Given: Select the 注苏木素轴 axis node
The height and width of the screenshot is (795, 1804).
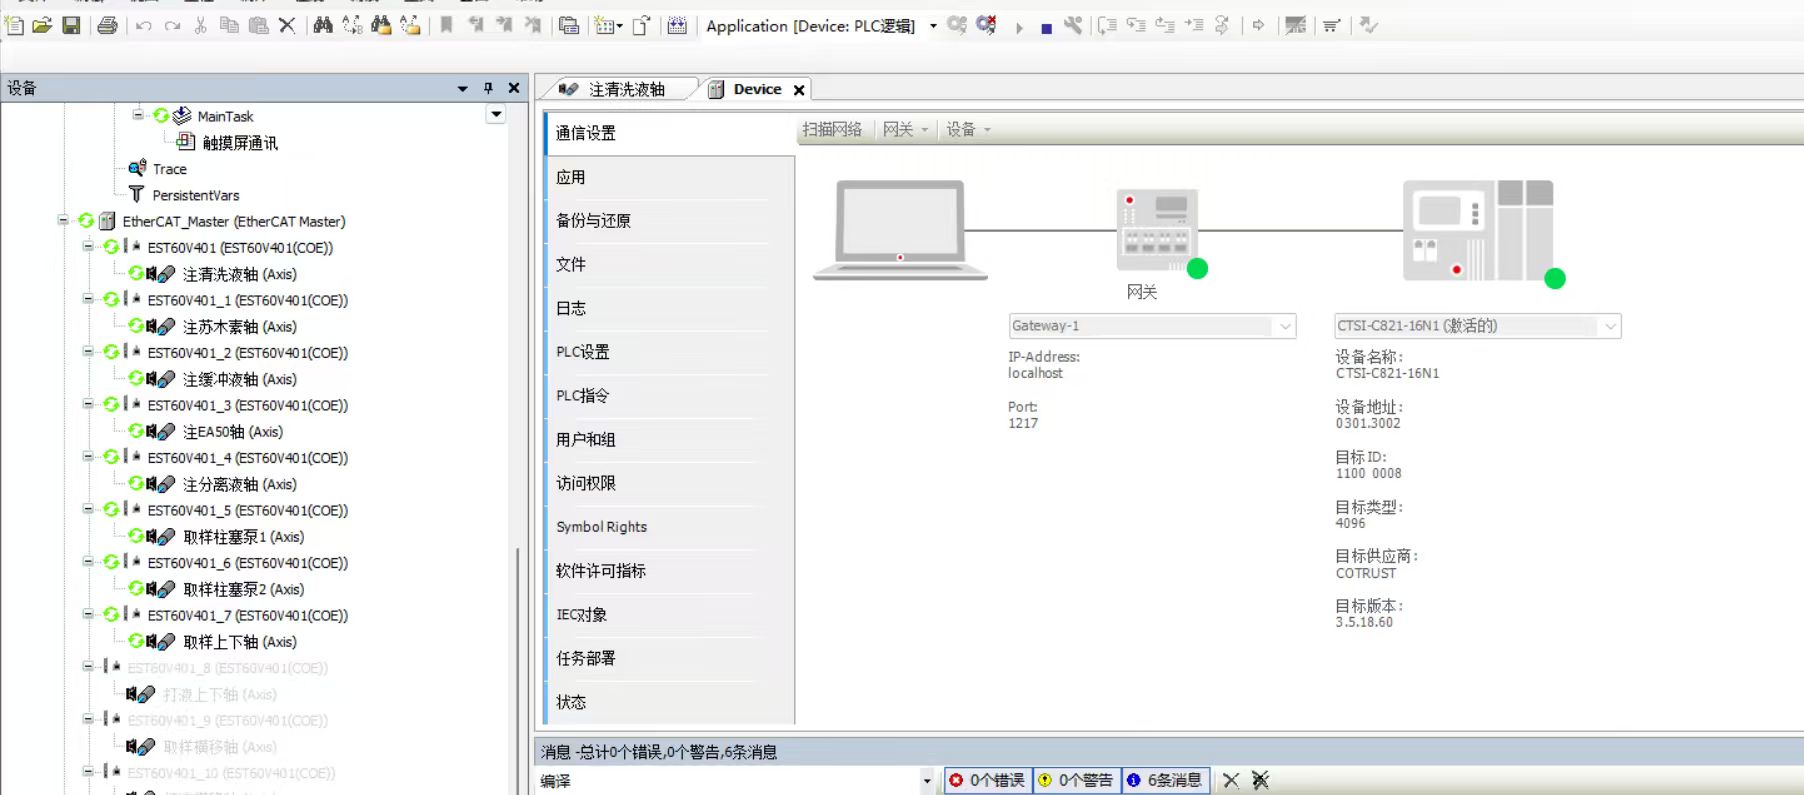Looking at the screenshot, I should [x=239, y=327].
